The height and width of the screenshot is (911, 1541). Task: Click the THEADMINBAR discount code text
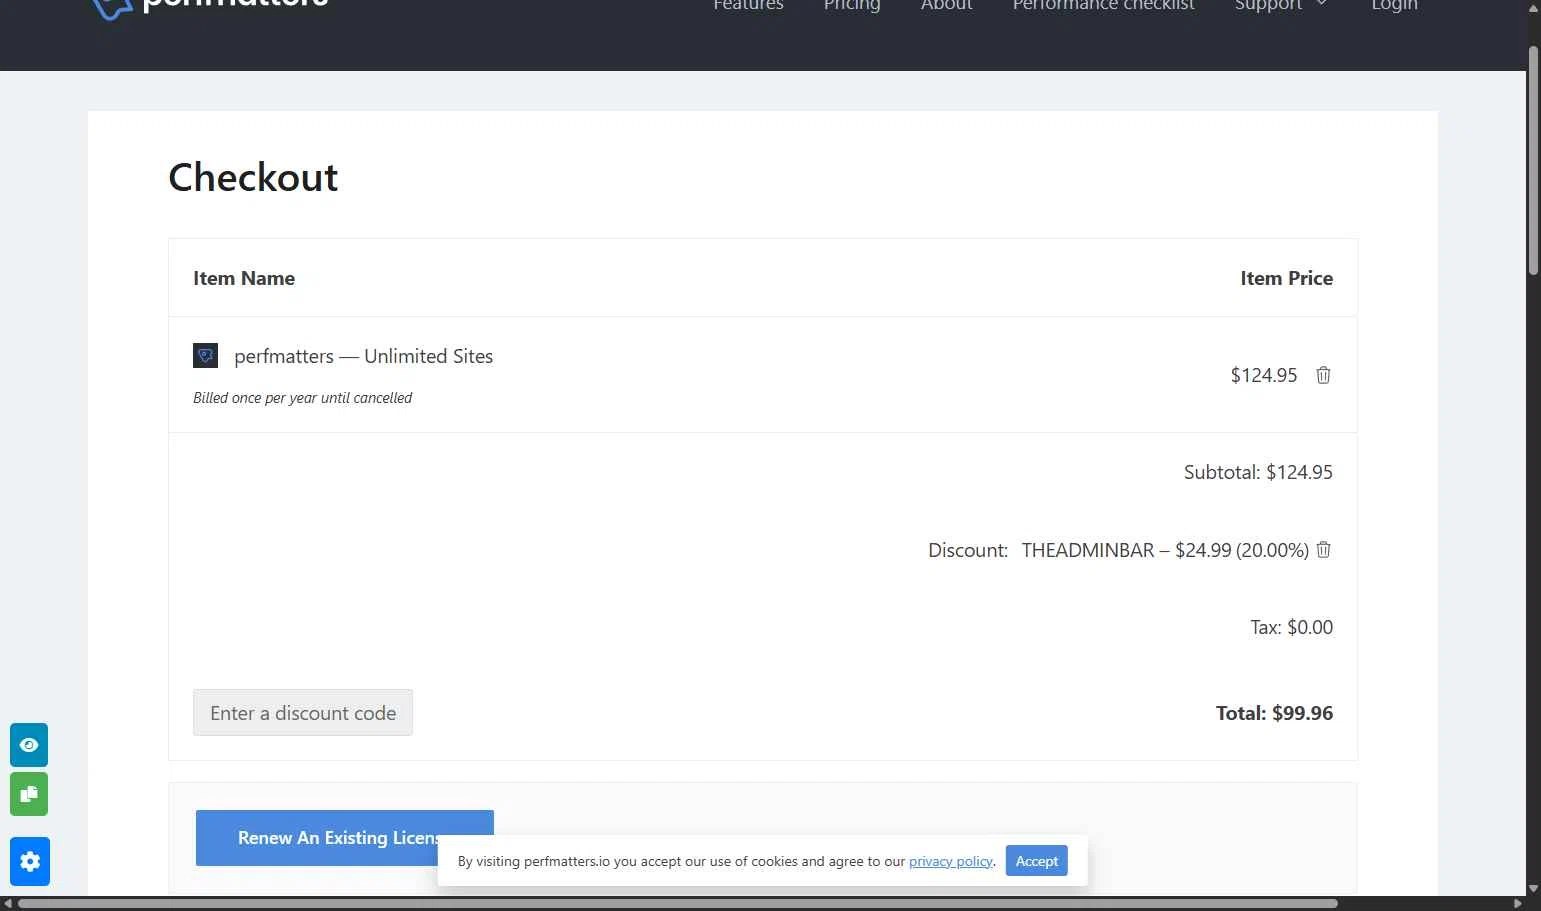pyautogui.click(x=1088, y=550)
